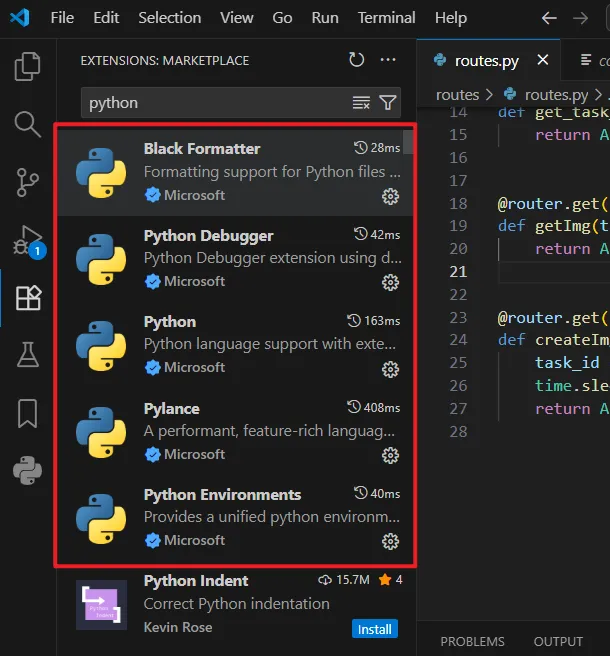Click the Black Formatter extension logo
The width and height of the screenshot is (610, 656).
tap(101, 173)
